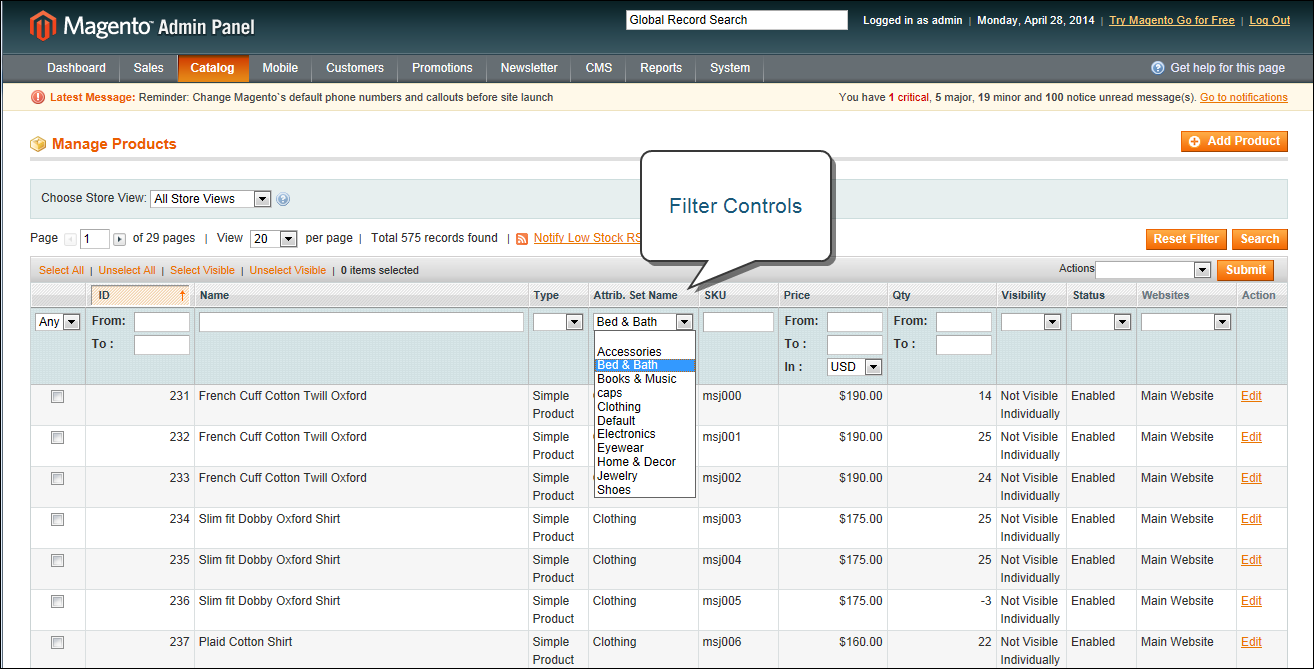
Task: Open the Any selection filter dropdown
Action: click(x=58, y=322)
